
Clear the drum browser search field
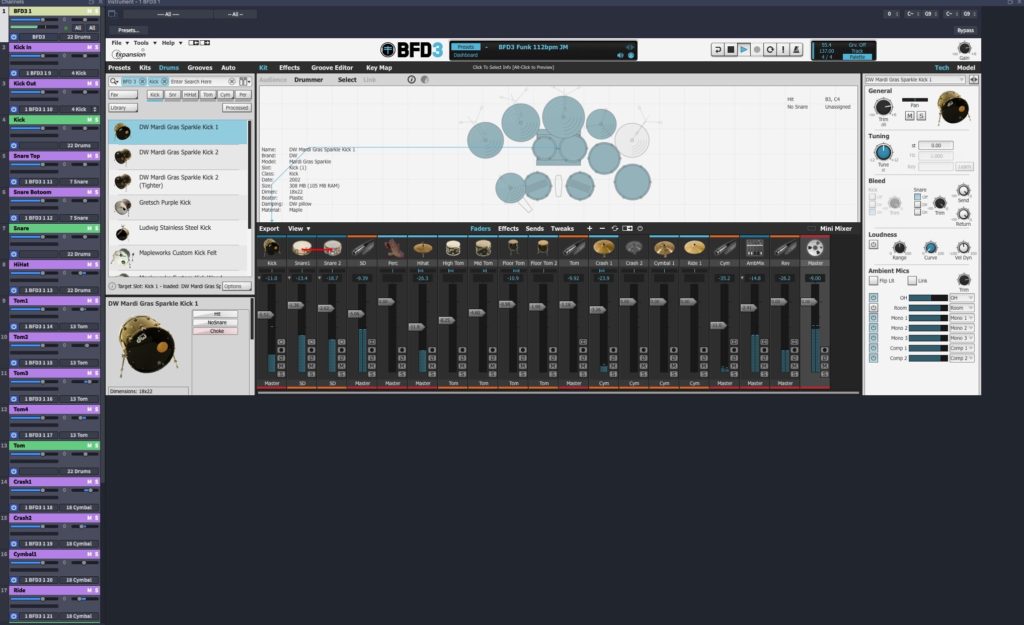231,82
